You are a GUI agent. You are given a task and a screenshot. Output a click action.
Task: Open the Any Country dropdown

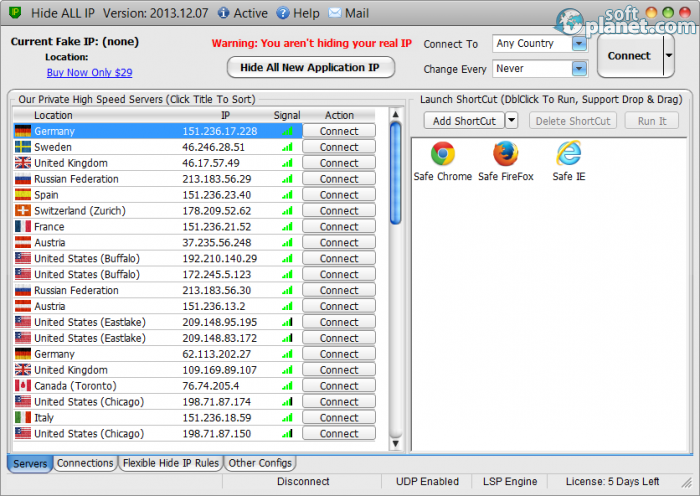pyautogui.click(x=579, y=44)
